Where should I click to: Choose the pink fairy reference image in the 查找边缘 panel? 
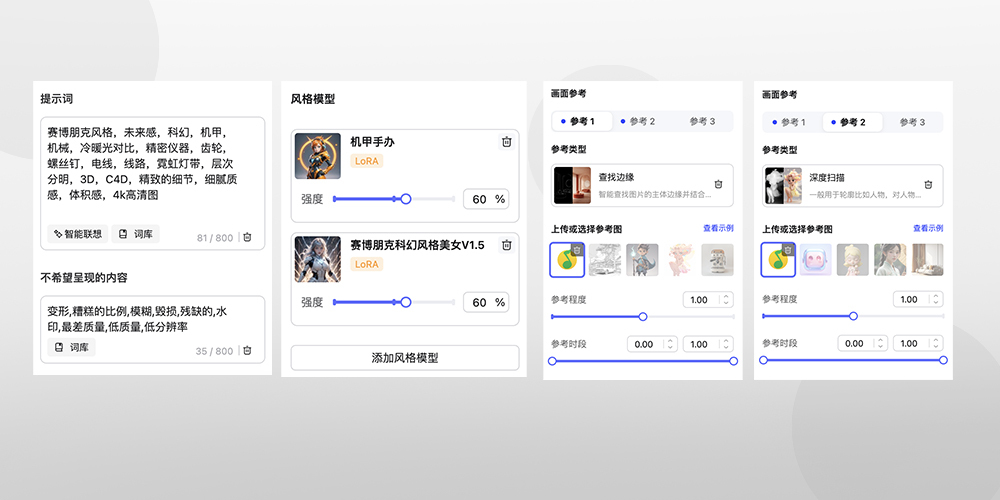click(x=680, y=260)
